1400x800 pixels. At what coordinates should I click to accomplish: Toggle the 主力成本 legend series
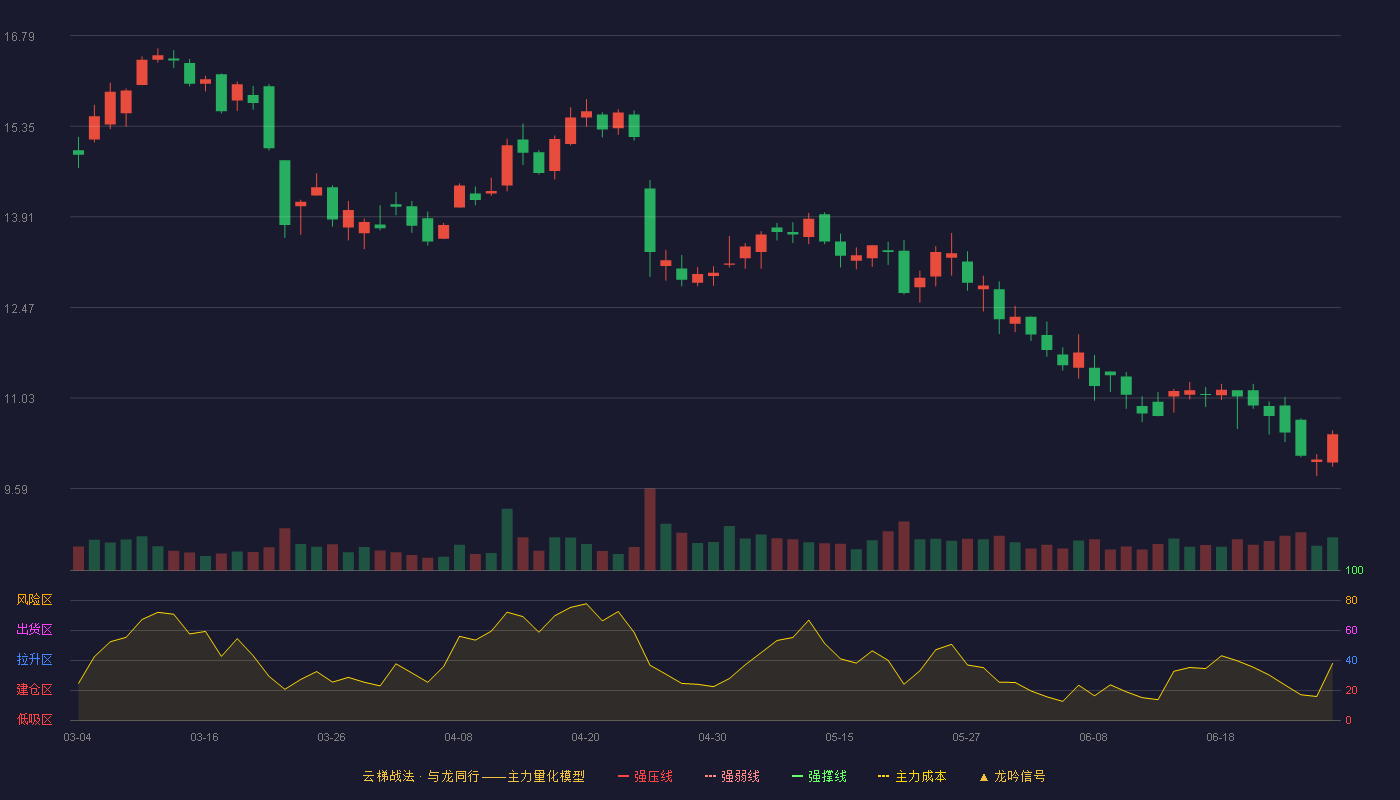tap(912, 776)
